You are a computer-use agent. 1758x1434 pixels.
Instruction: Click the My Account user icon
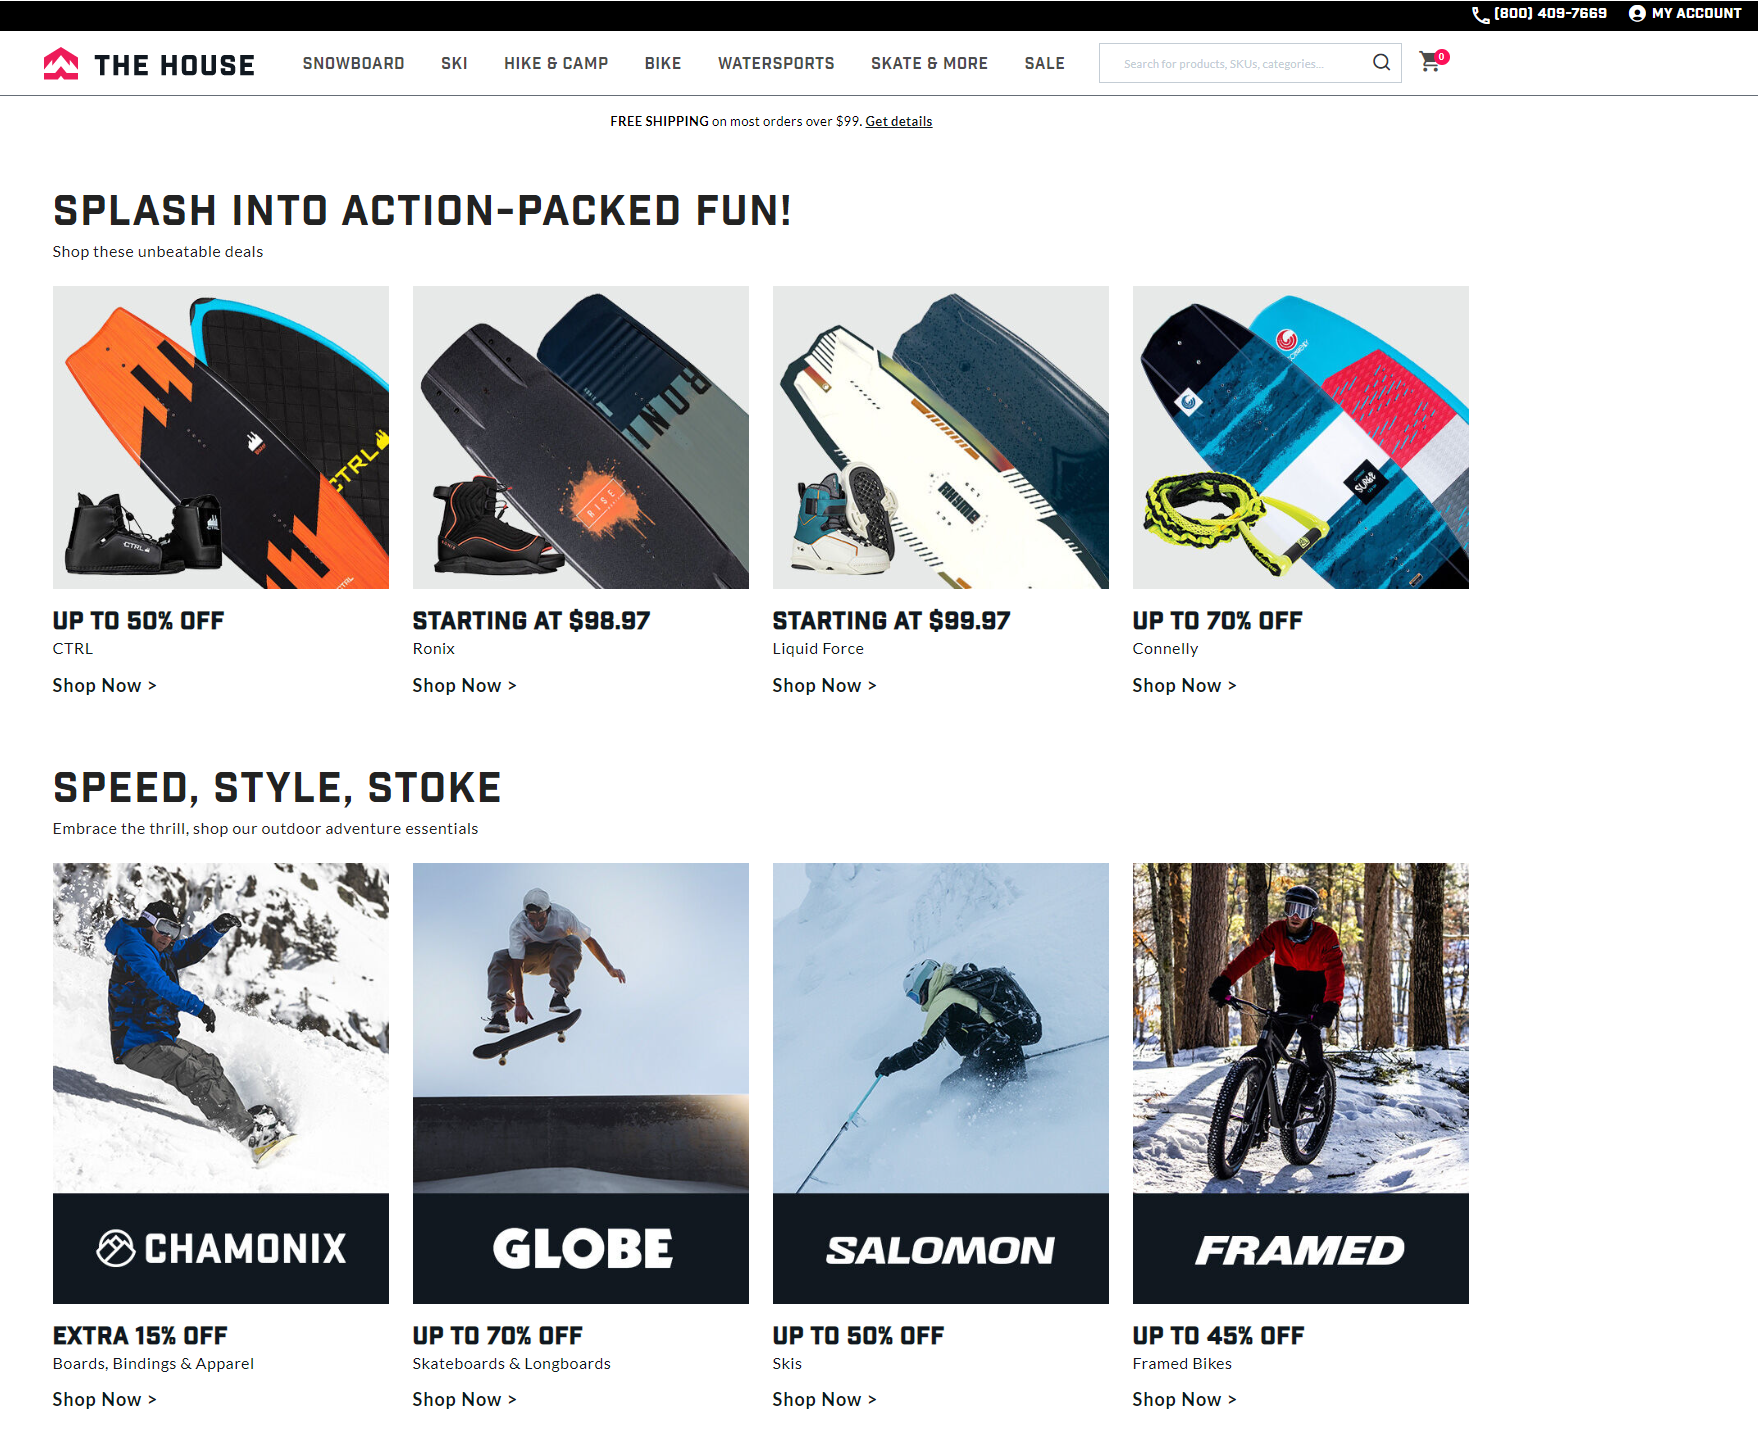(1637, 13)
